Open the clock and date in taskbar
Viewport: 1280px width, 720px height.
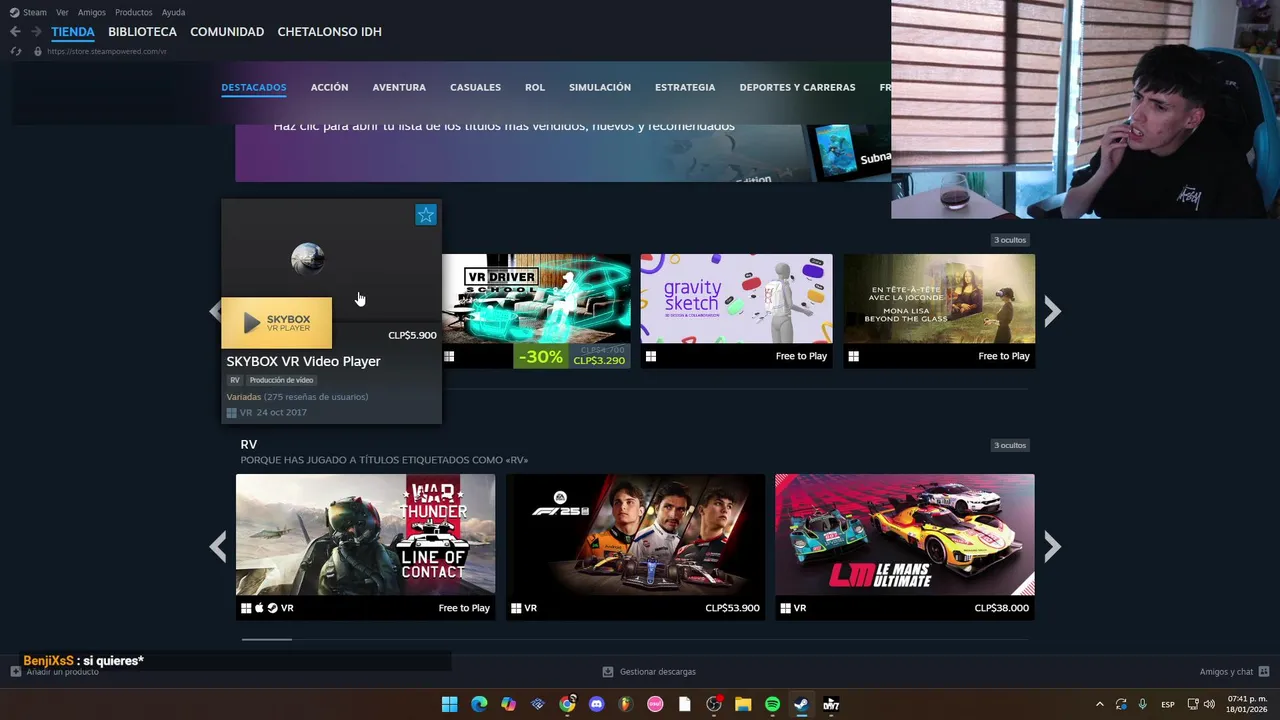click(1247, 704)
